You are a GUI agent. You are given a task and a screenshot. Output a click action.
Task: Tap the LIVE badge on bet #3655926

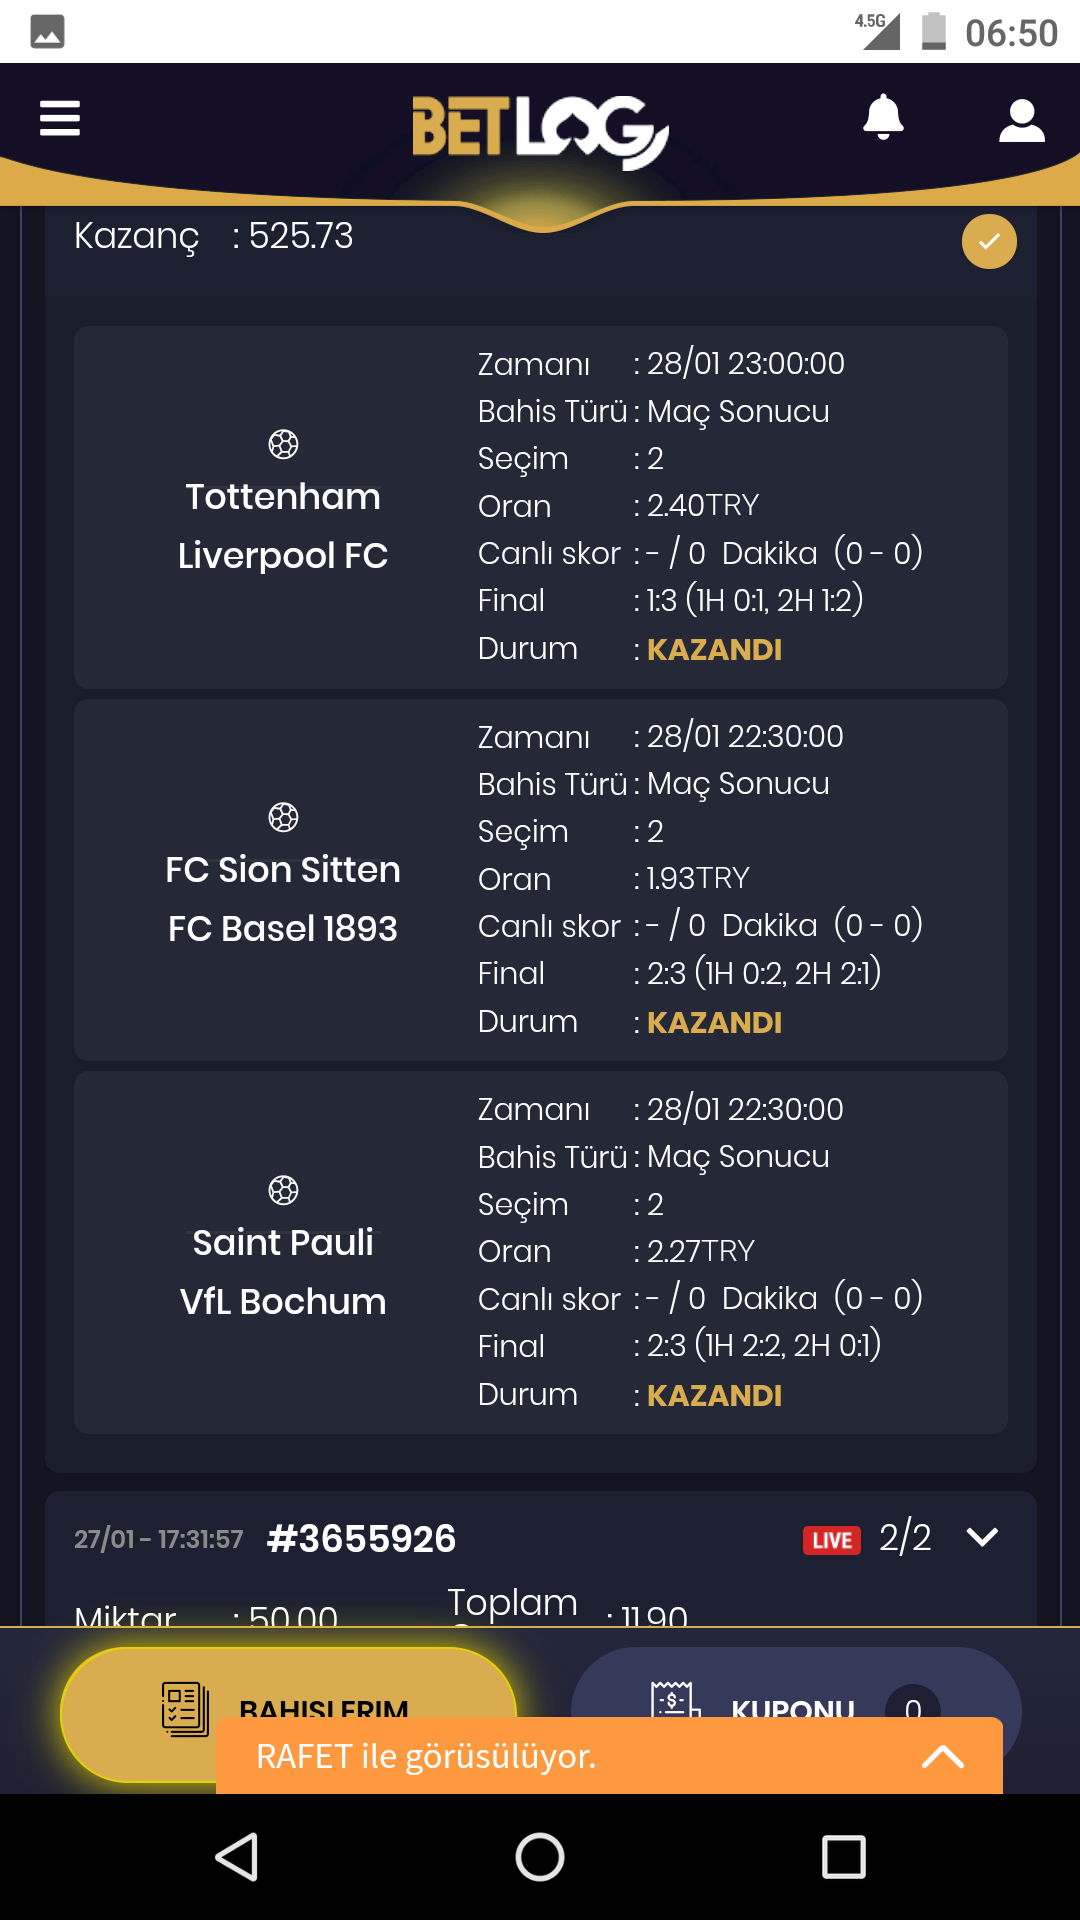click(832, 1540)
